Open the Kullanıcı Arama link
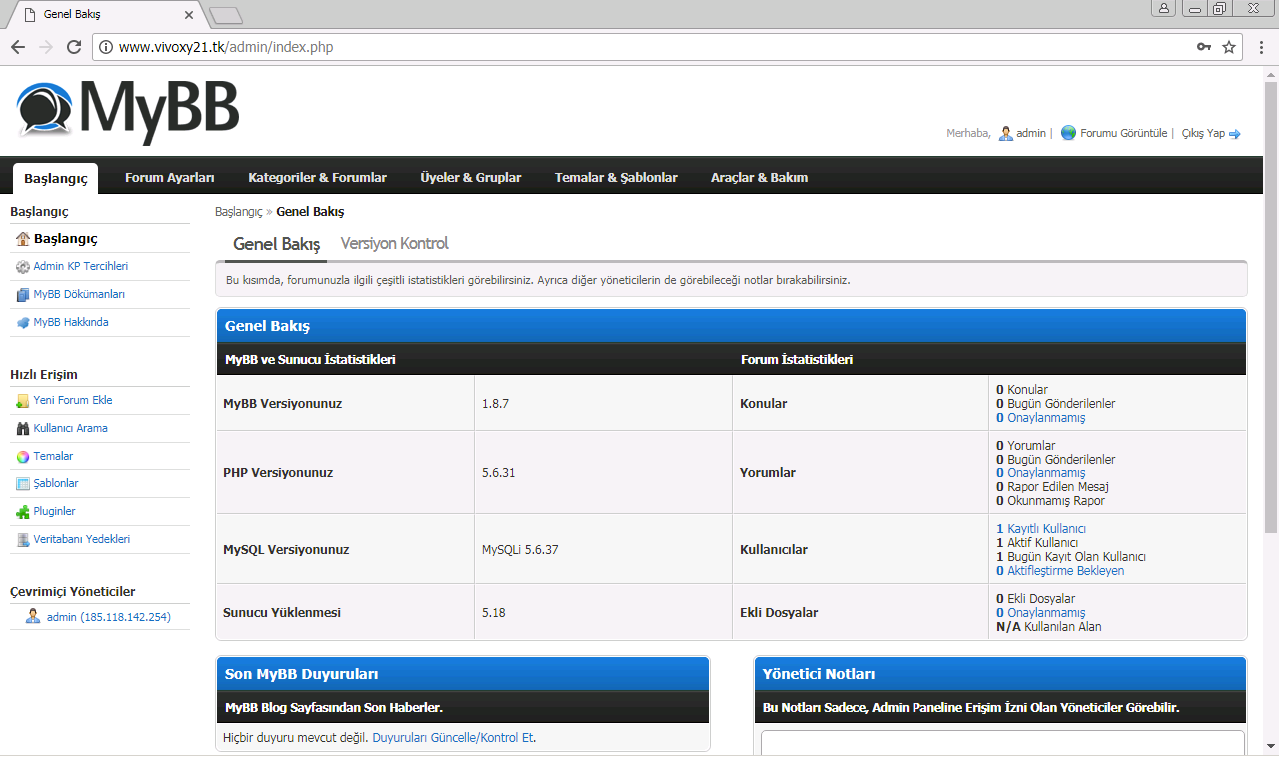 tap(71, 429)
